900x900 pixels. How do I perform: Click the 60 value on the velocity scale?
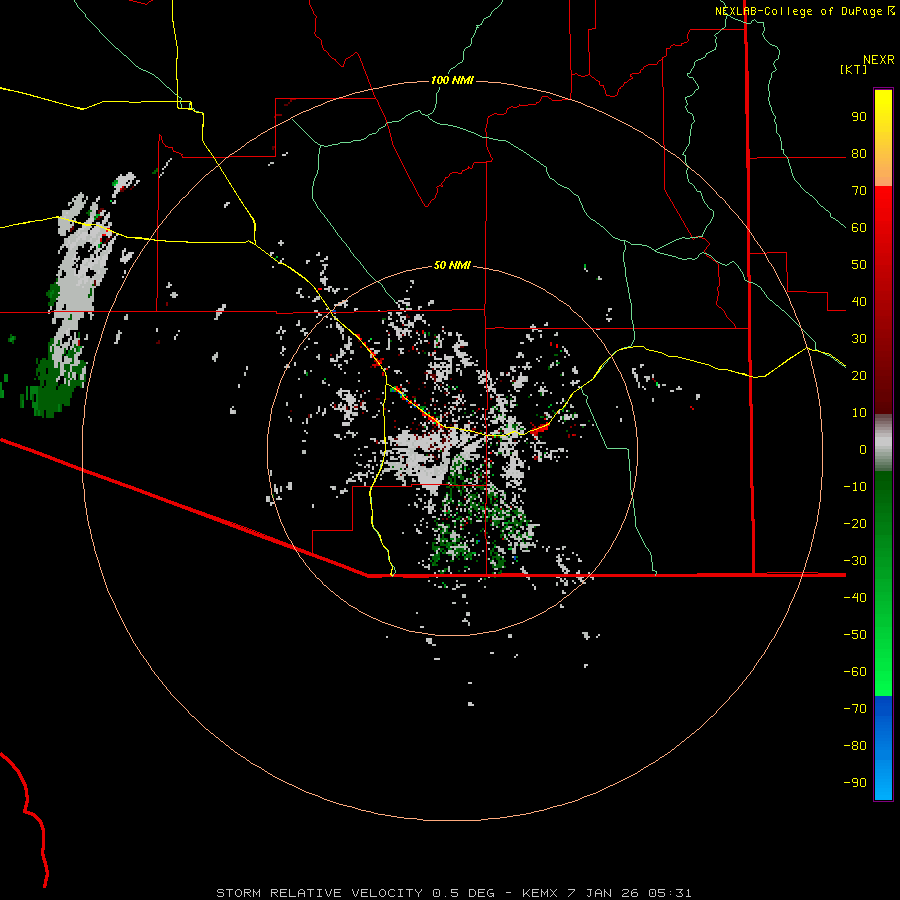[859, 228]
